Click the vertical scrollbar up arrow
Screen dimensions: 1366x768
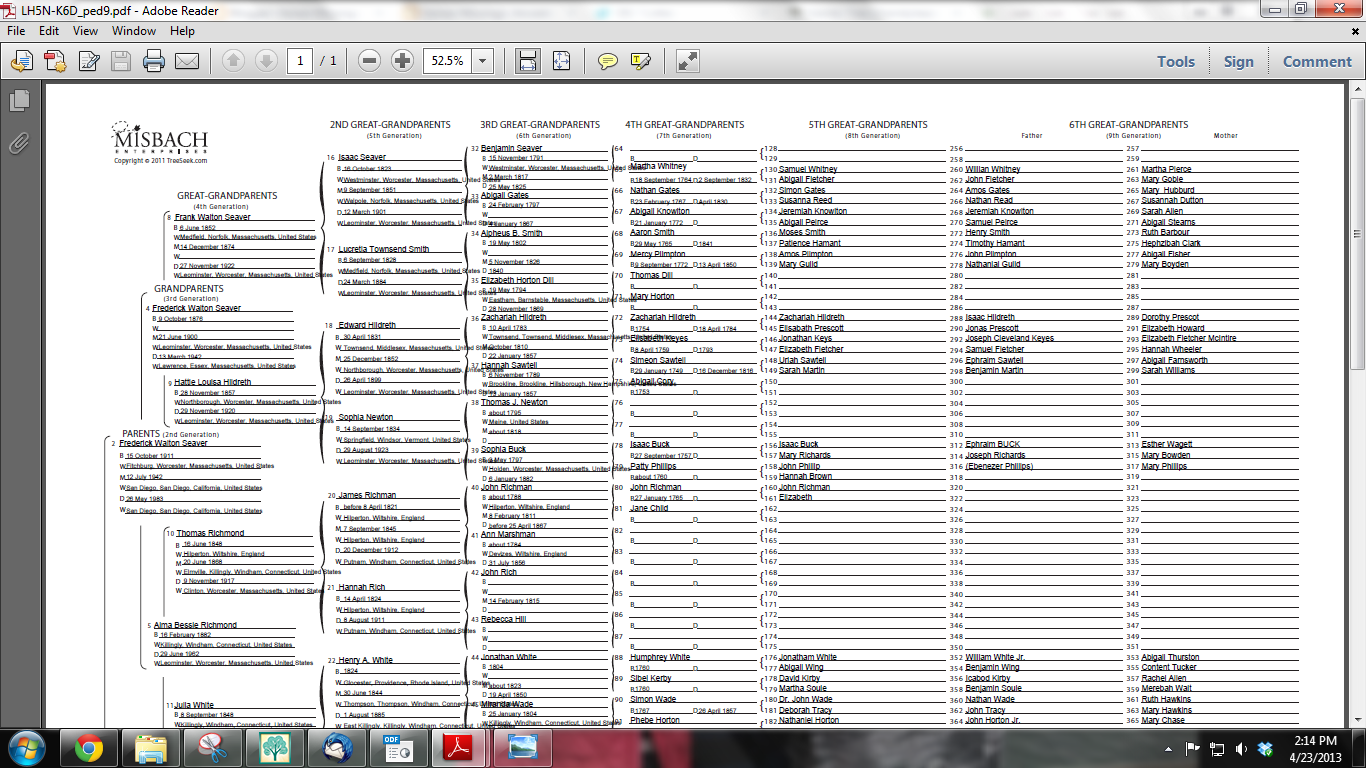coord(1357,90)
